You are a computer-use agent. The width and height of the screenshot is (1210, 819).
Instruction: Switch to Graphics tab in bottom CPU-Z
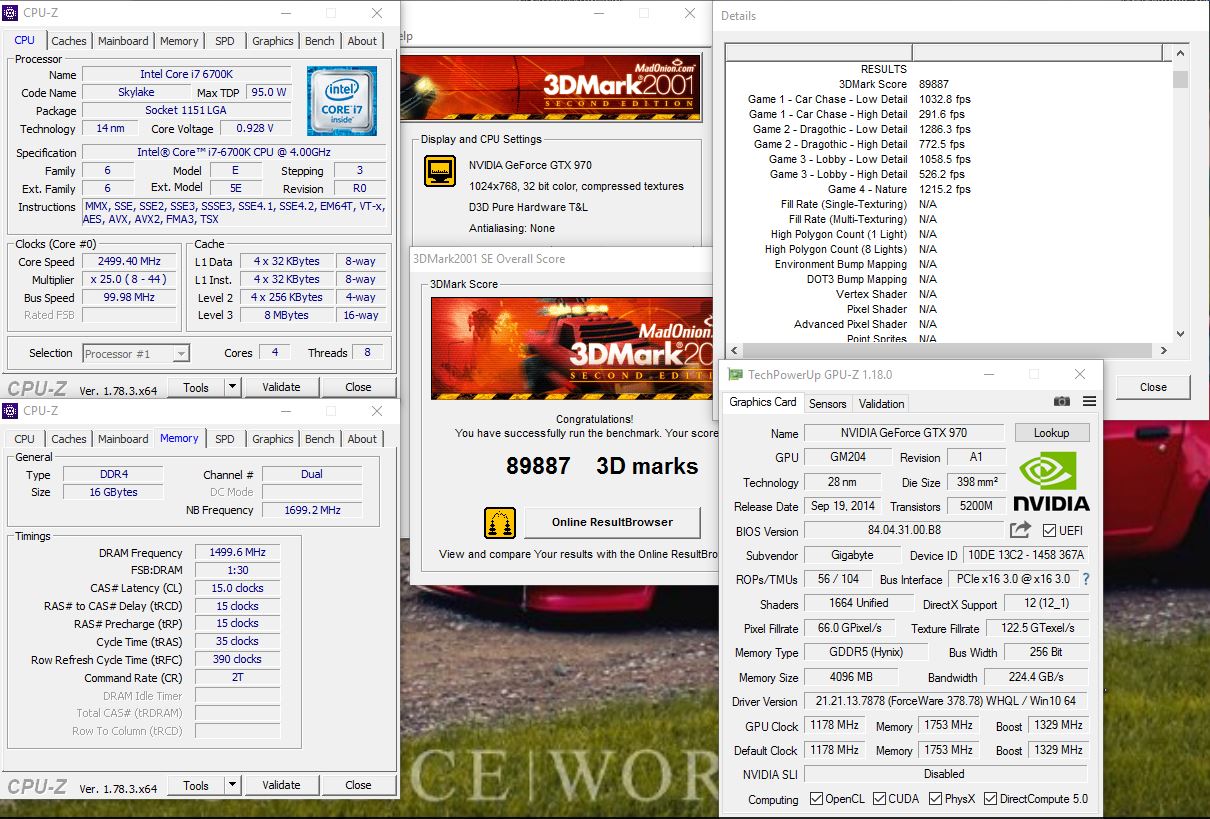[273, 439]
